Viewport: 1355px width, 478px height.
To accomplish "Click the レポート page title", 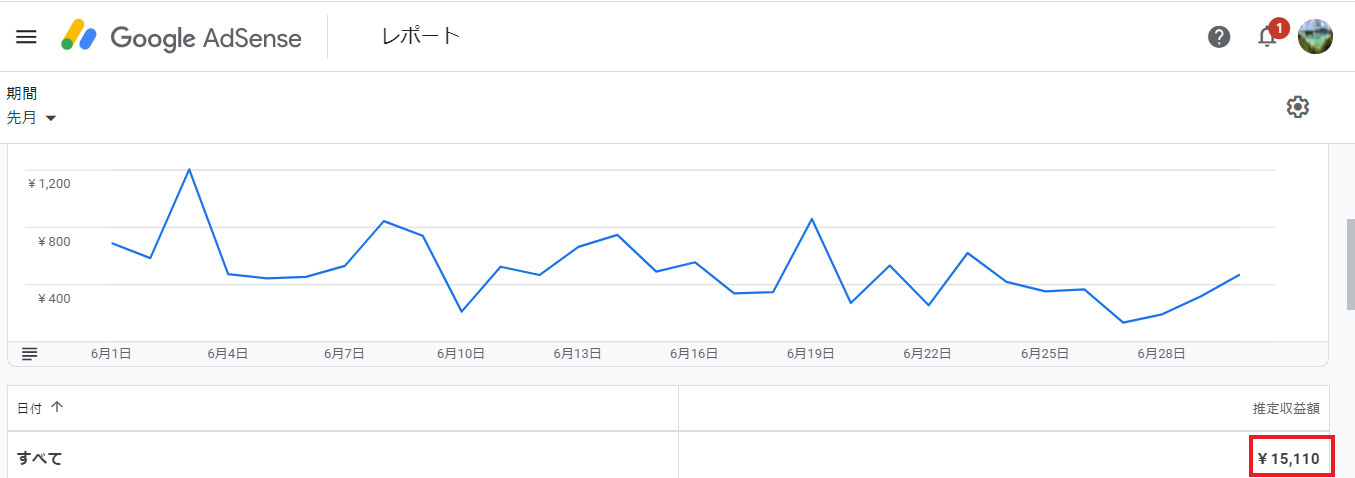I will pos(421,37).
